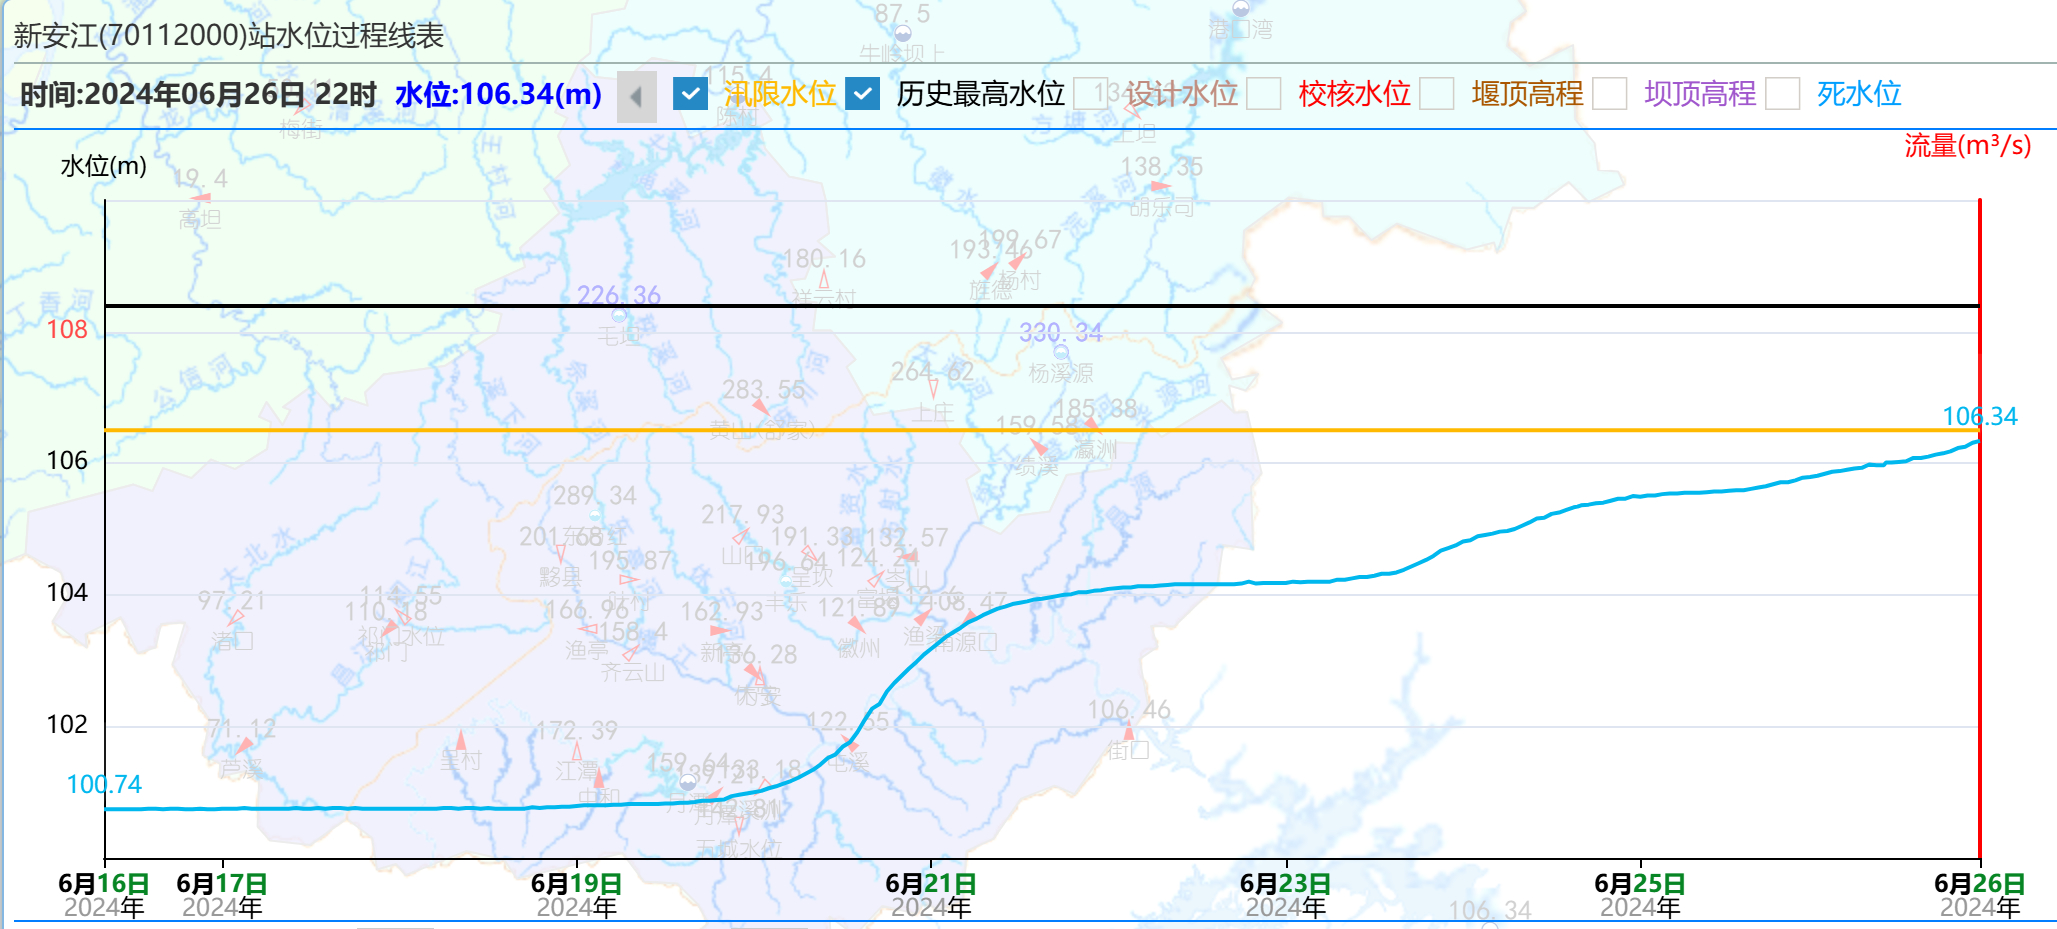2057x929 pixels.
Task: Enable the 死水位 checkbox
Action: point(1783,94)
